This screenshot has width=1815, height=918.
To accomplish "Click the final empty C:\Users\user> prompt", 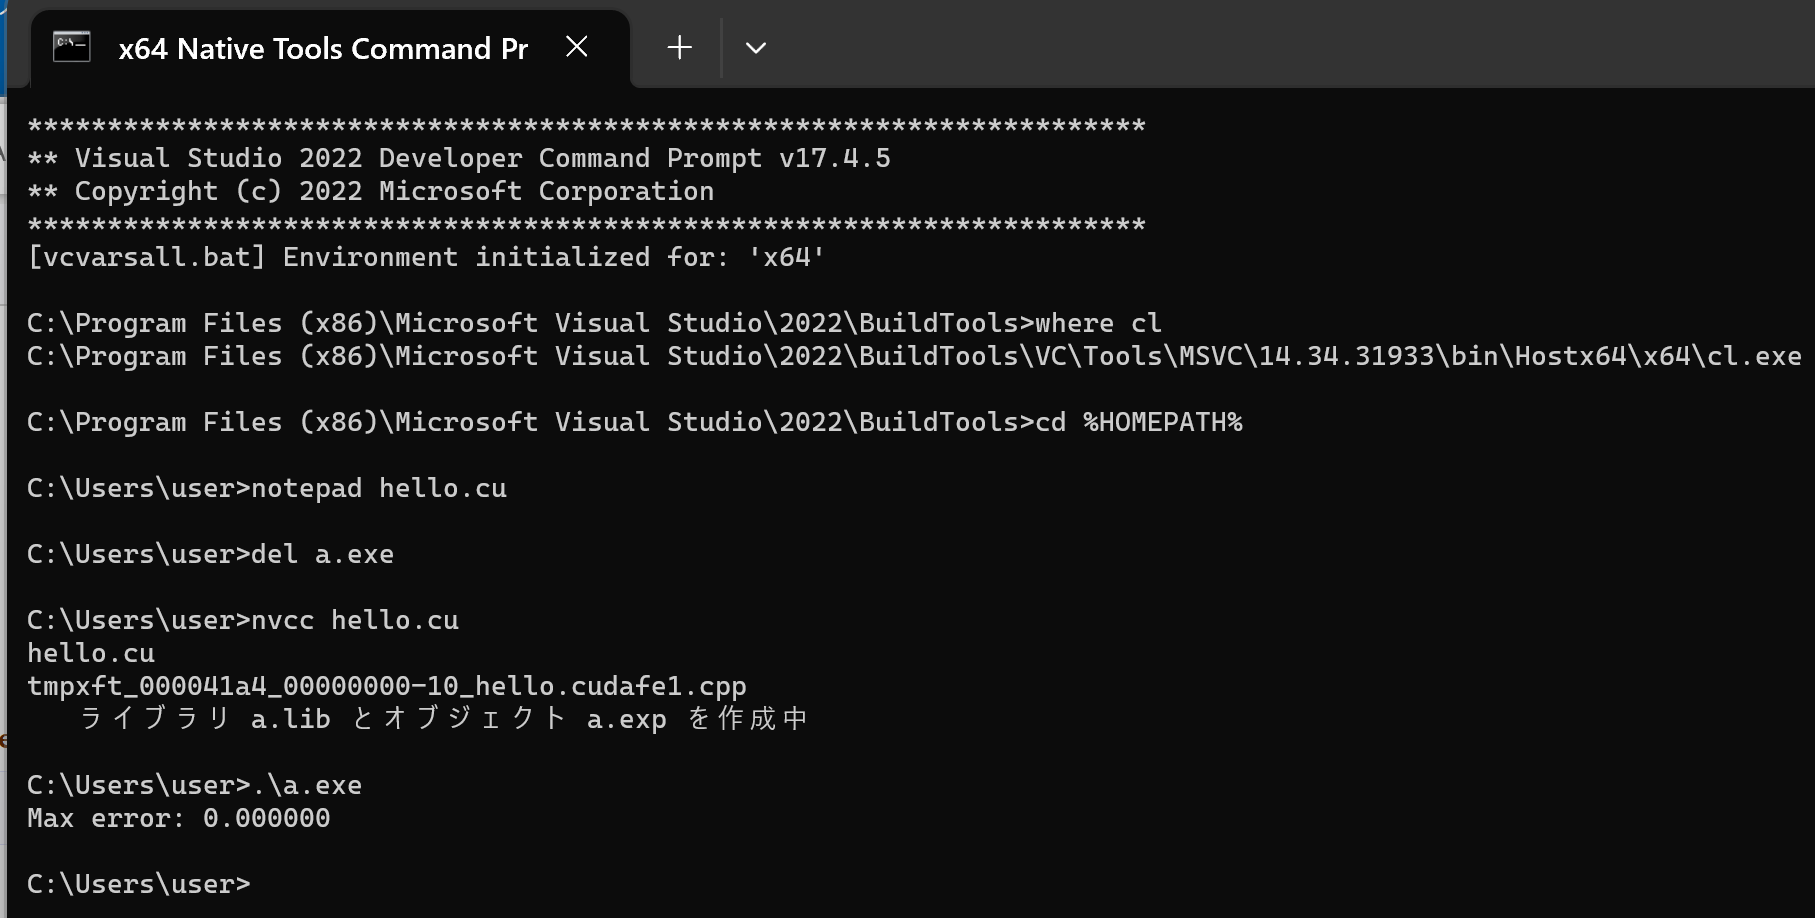I will [x=139, y=884].
